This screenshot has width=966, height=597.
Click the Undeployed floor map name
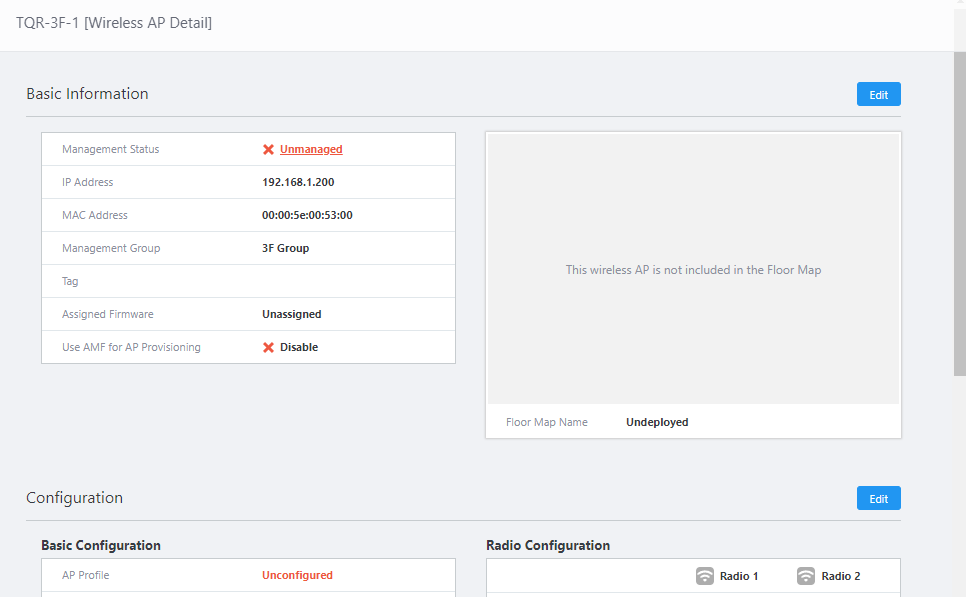(x=657, y=423)
